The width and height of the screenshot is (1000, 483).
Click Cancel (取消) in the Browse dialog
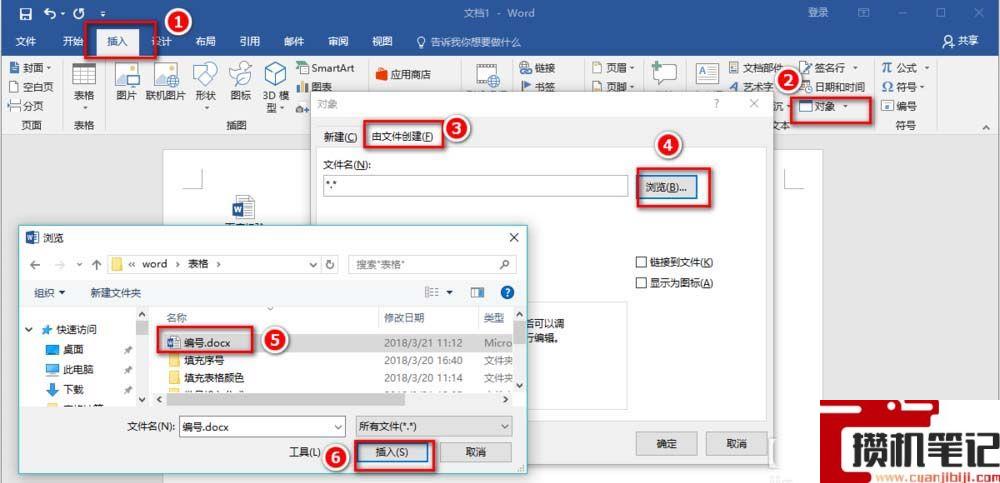click(476, 452)
